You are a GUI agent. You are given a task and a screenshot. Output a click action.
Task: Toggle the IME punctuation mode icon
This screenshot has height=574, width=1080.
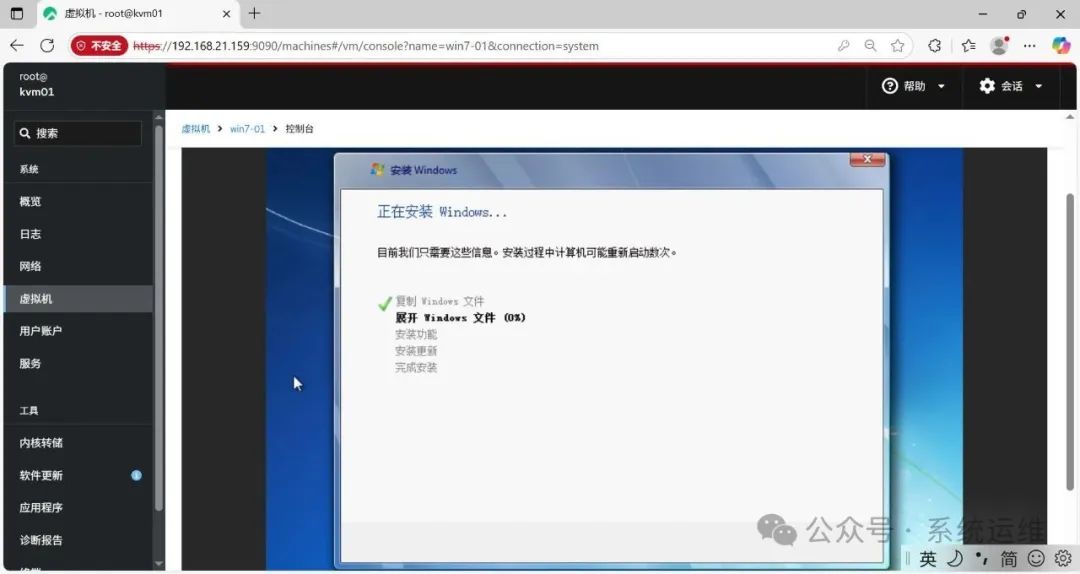click(982, 557)
